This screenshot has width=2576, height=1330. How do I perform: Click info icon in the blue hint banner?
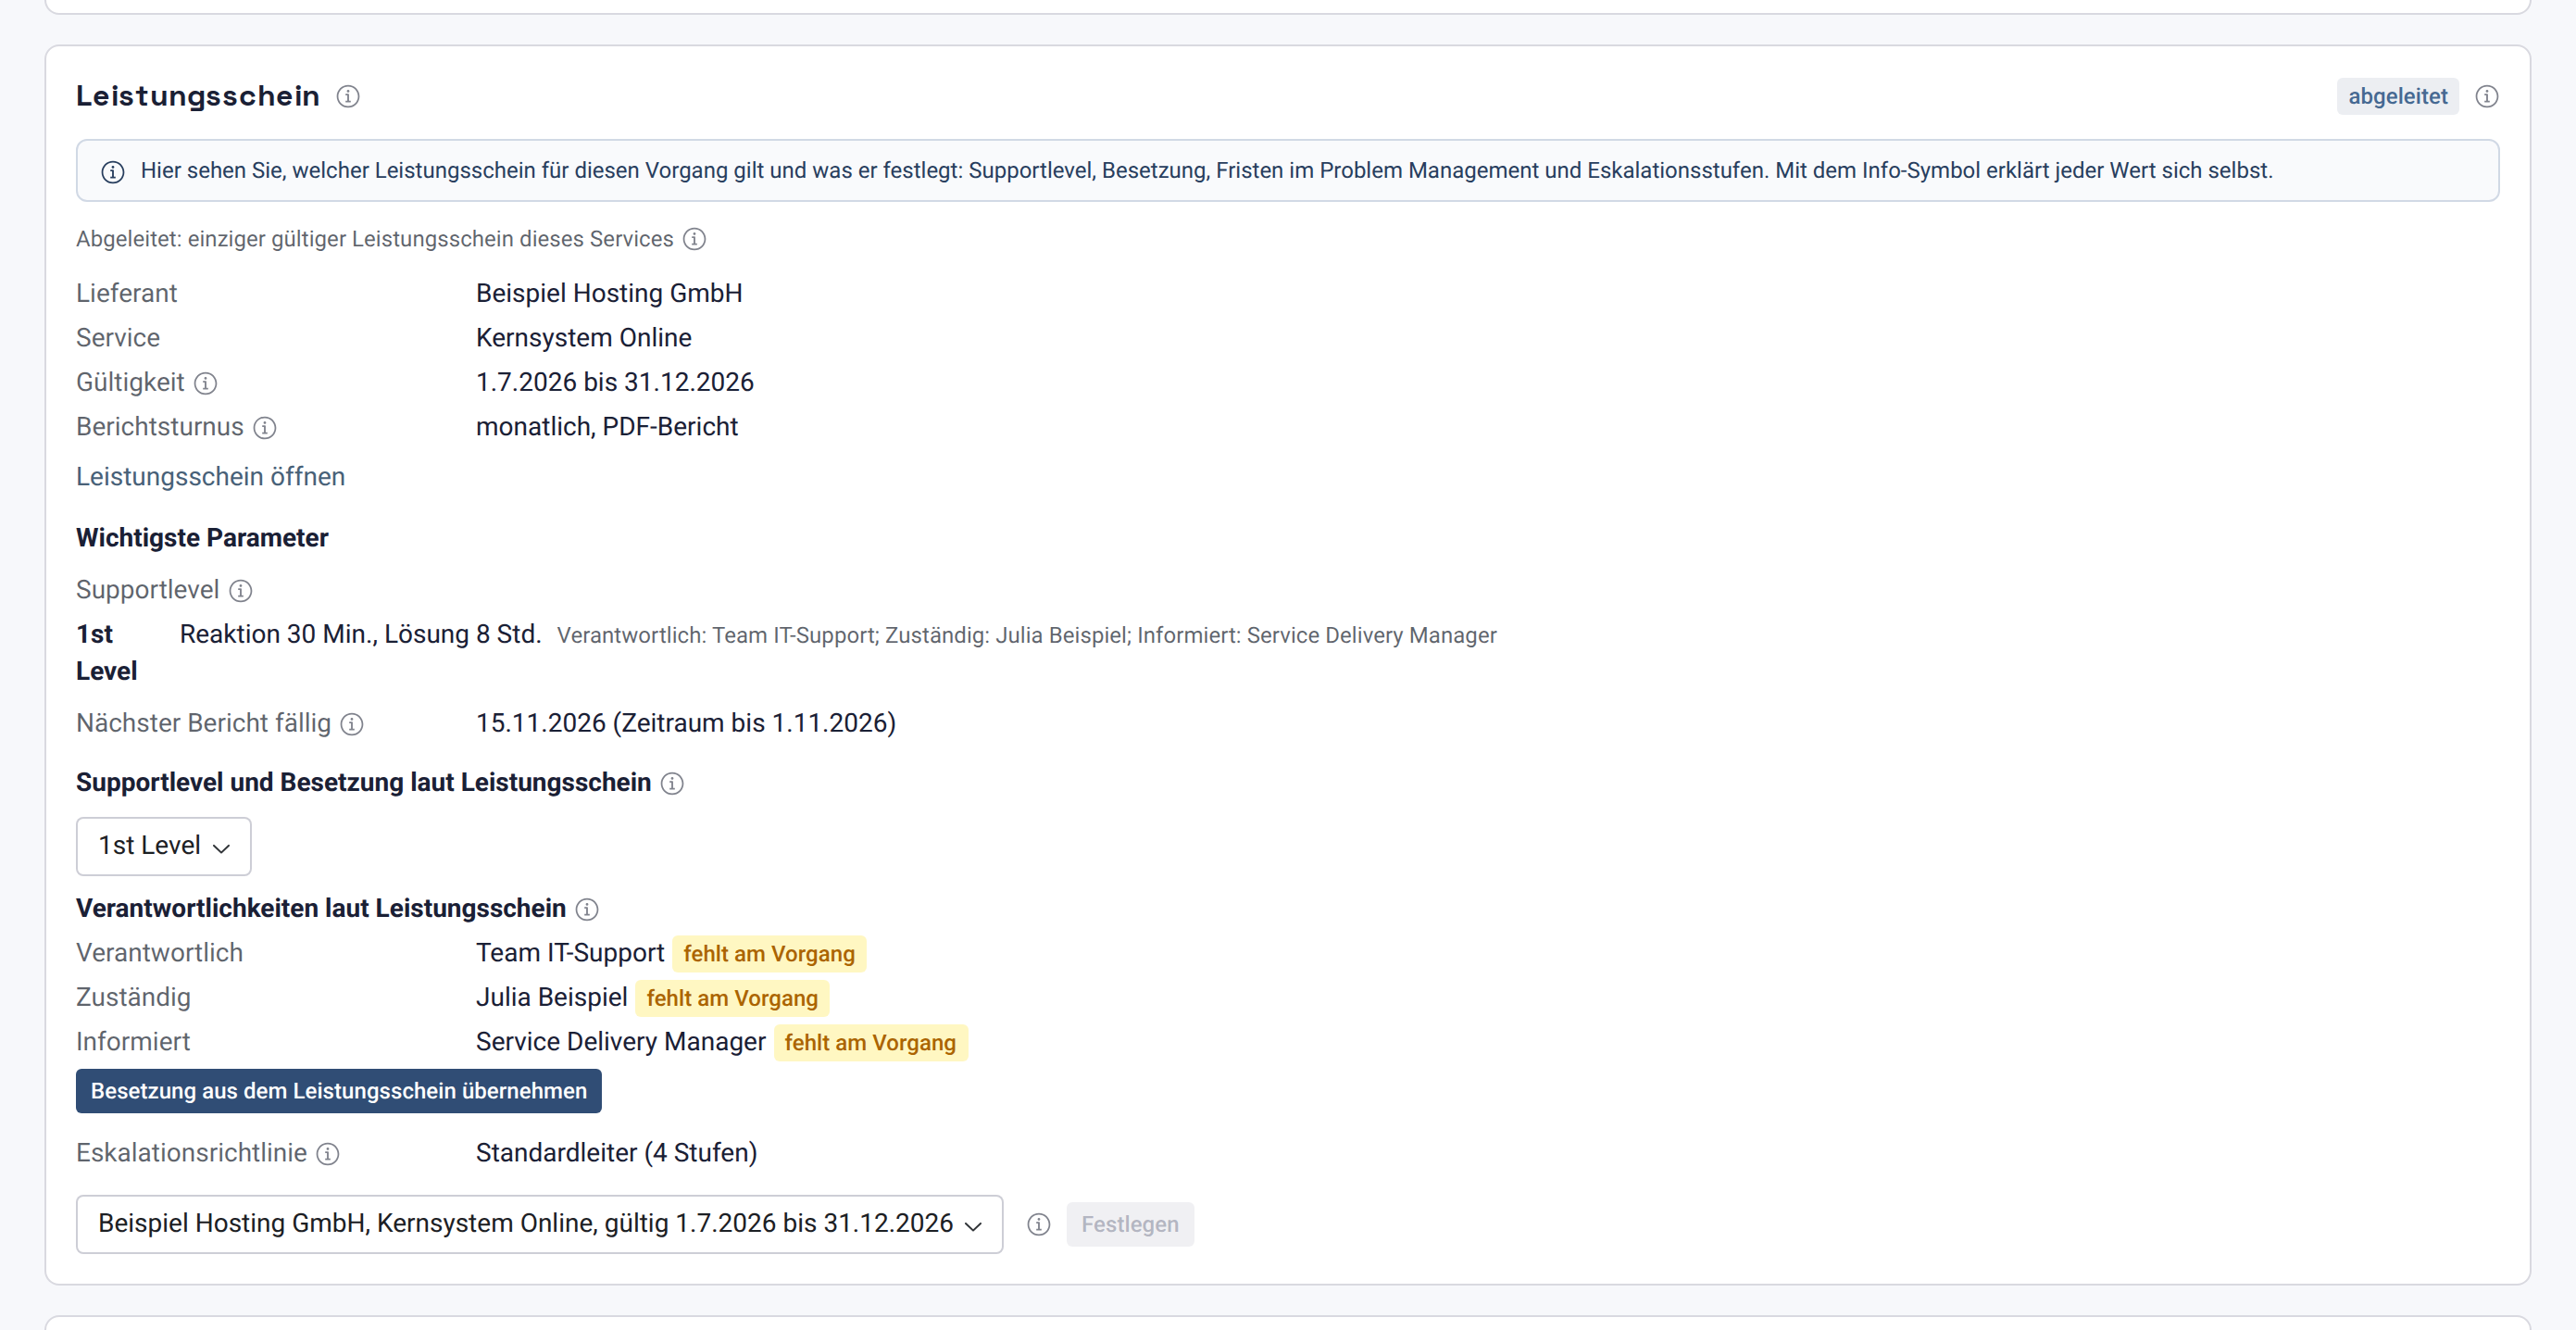(113, 171)
